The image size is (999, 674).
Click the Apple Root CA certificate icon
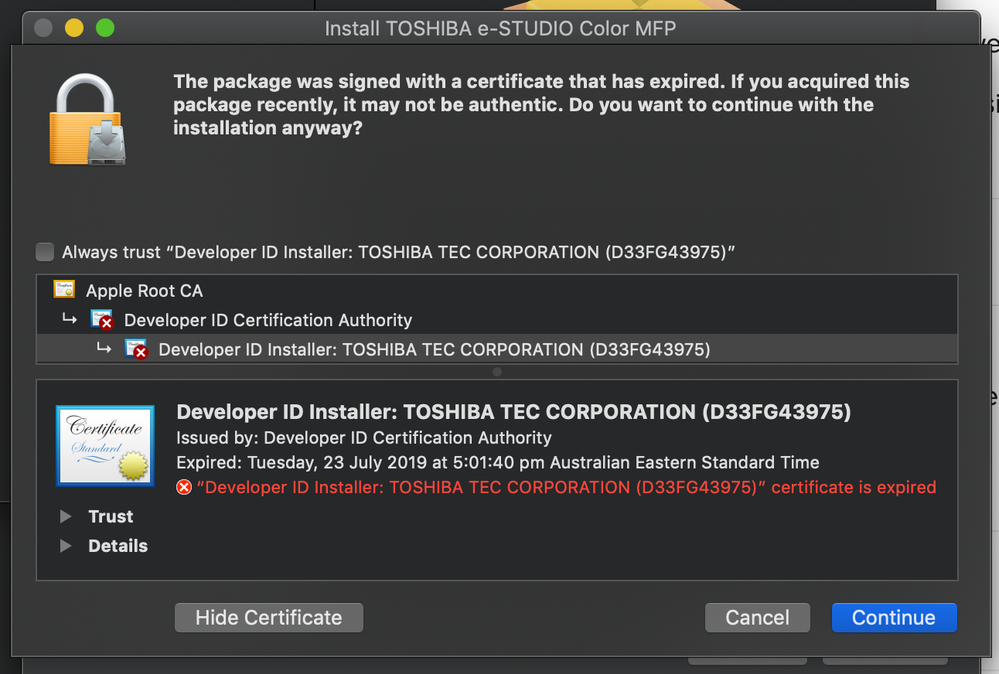click(x=64, y=290)
